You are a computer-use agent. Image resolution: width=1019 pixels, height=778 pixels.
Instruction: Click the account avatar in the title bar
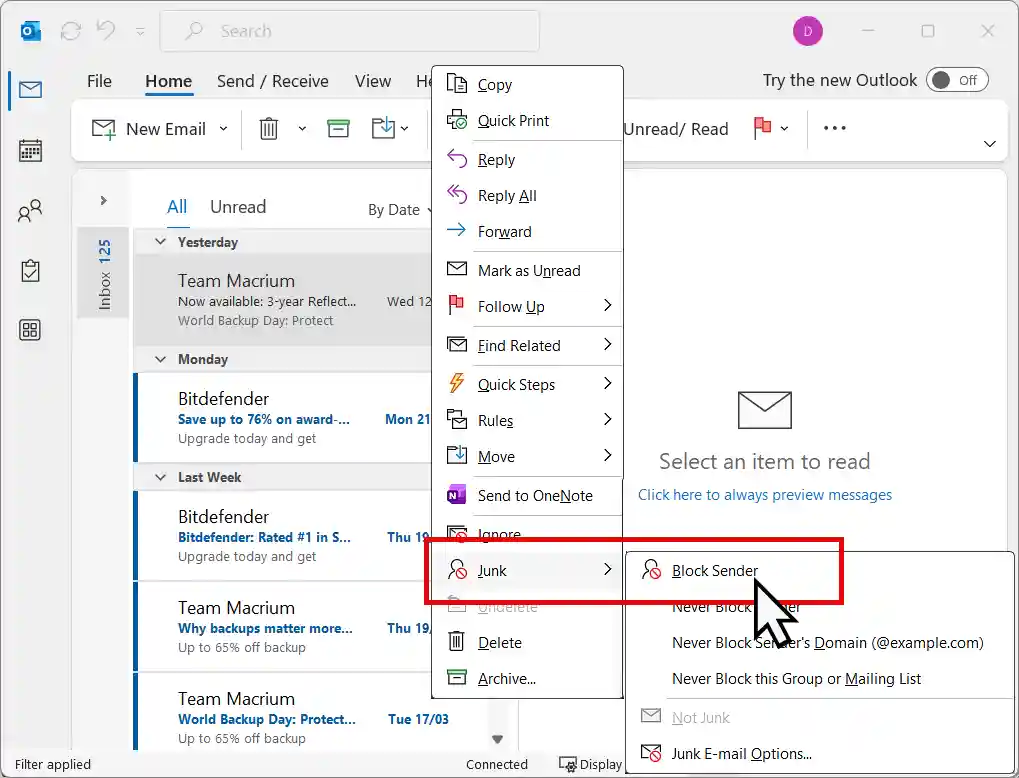(x=807, y=30)
